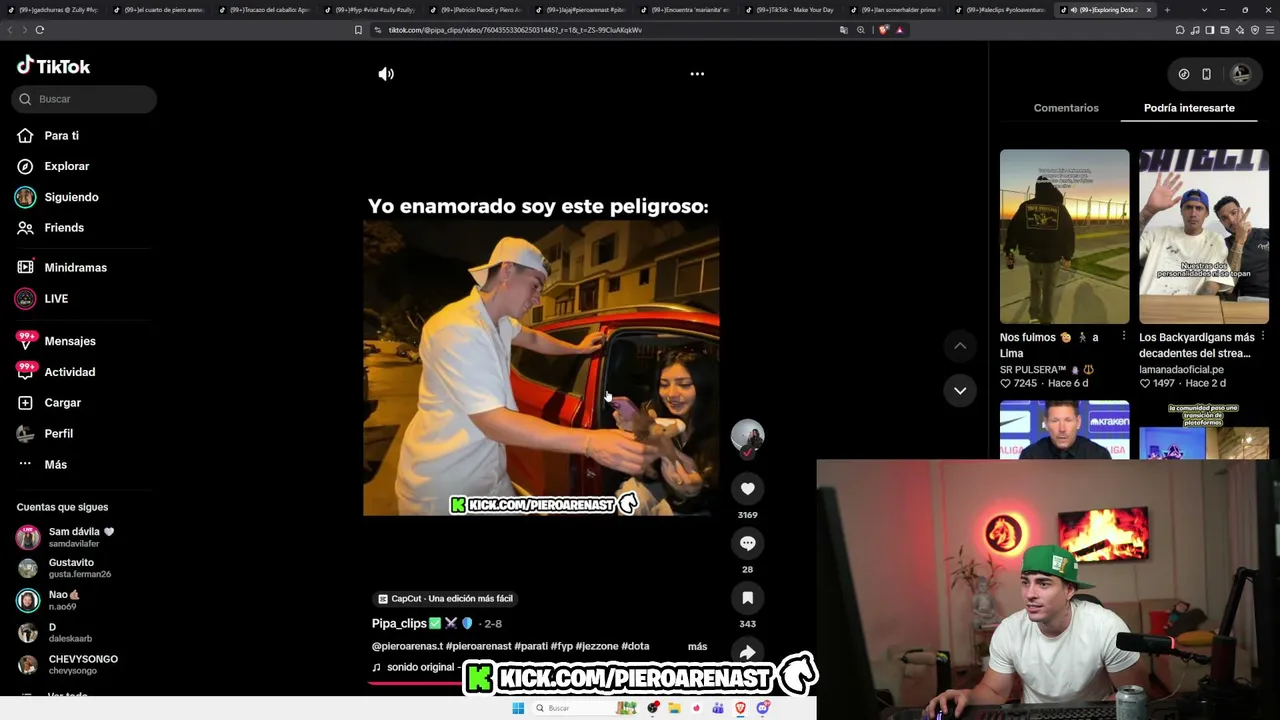Bookmark the page from the address bar
The width and height of the screenshot is (1280, 720).
point(358,30)
